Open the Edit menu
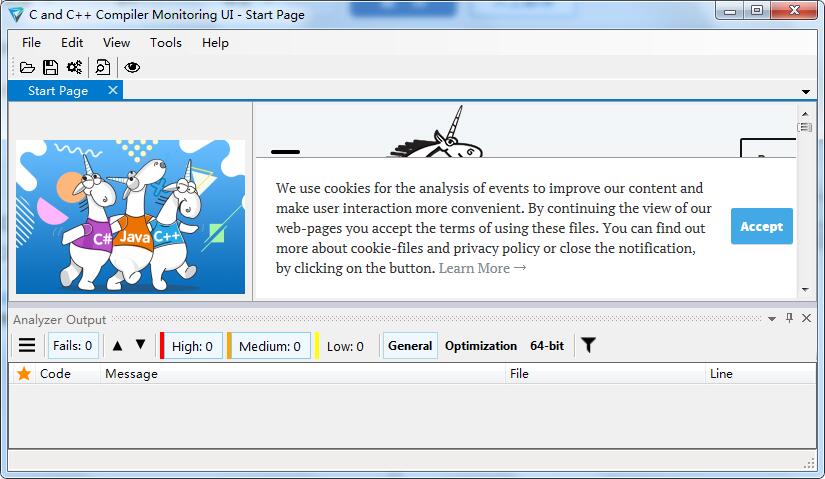Screen dimensions: 825x479 coord(72,43)
